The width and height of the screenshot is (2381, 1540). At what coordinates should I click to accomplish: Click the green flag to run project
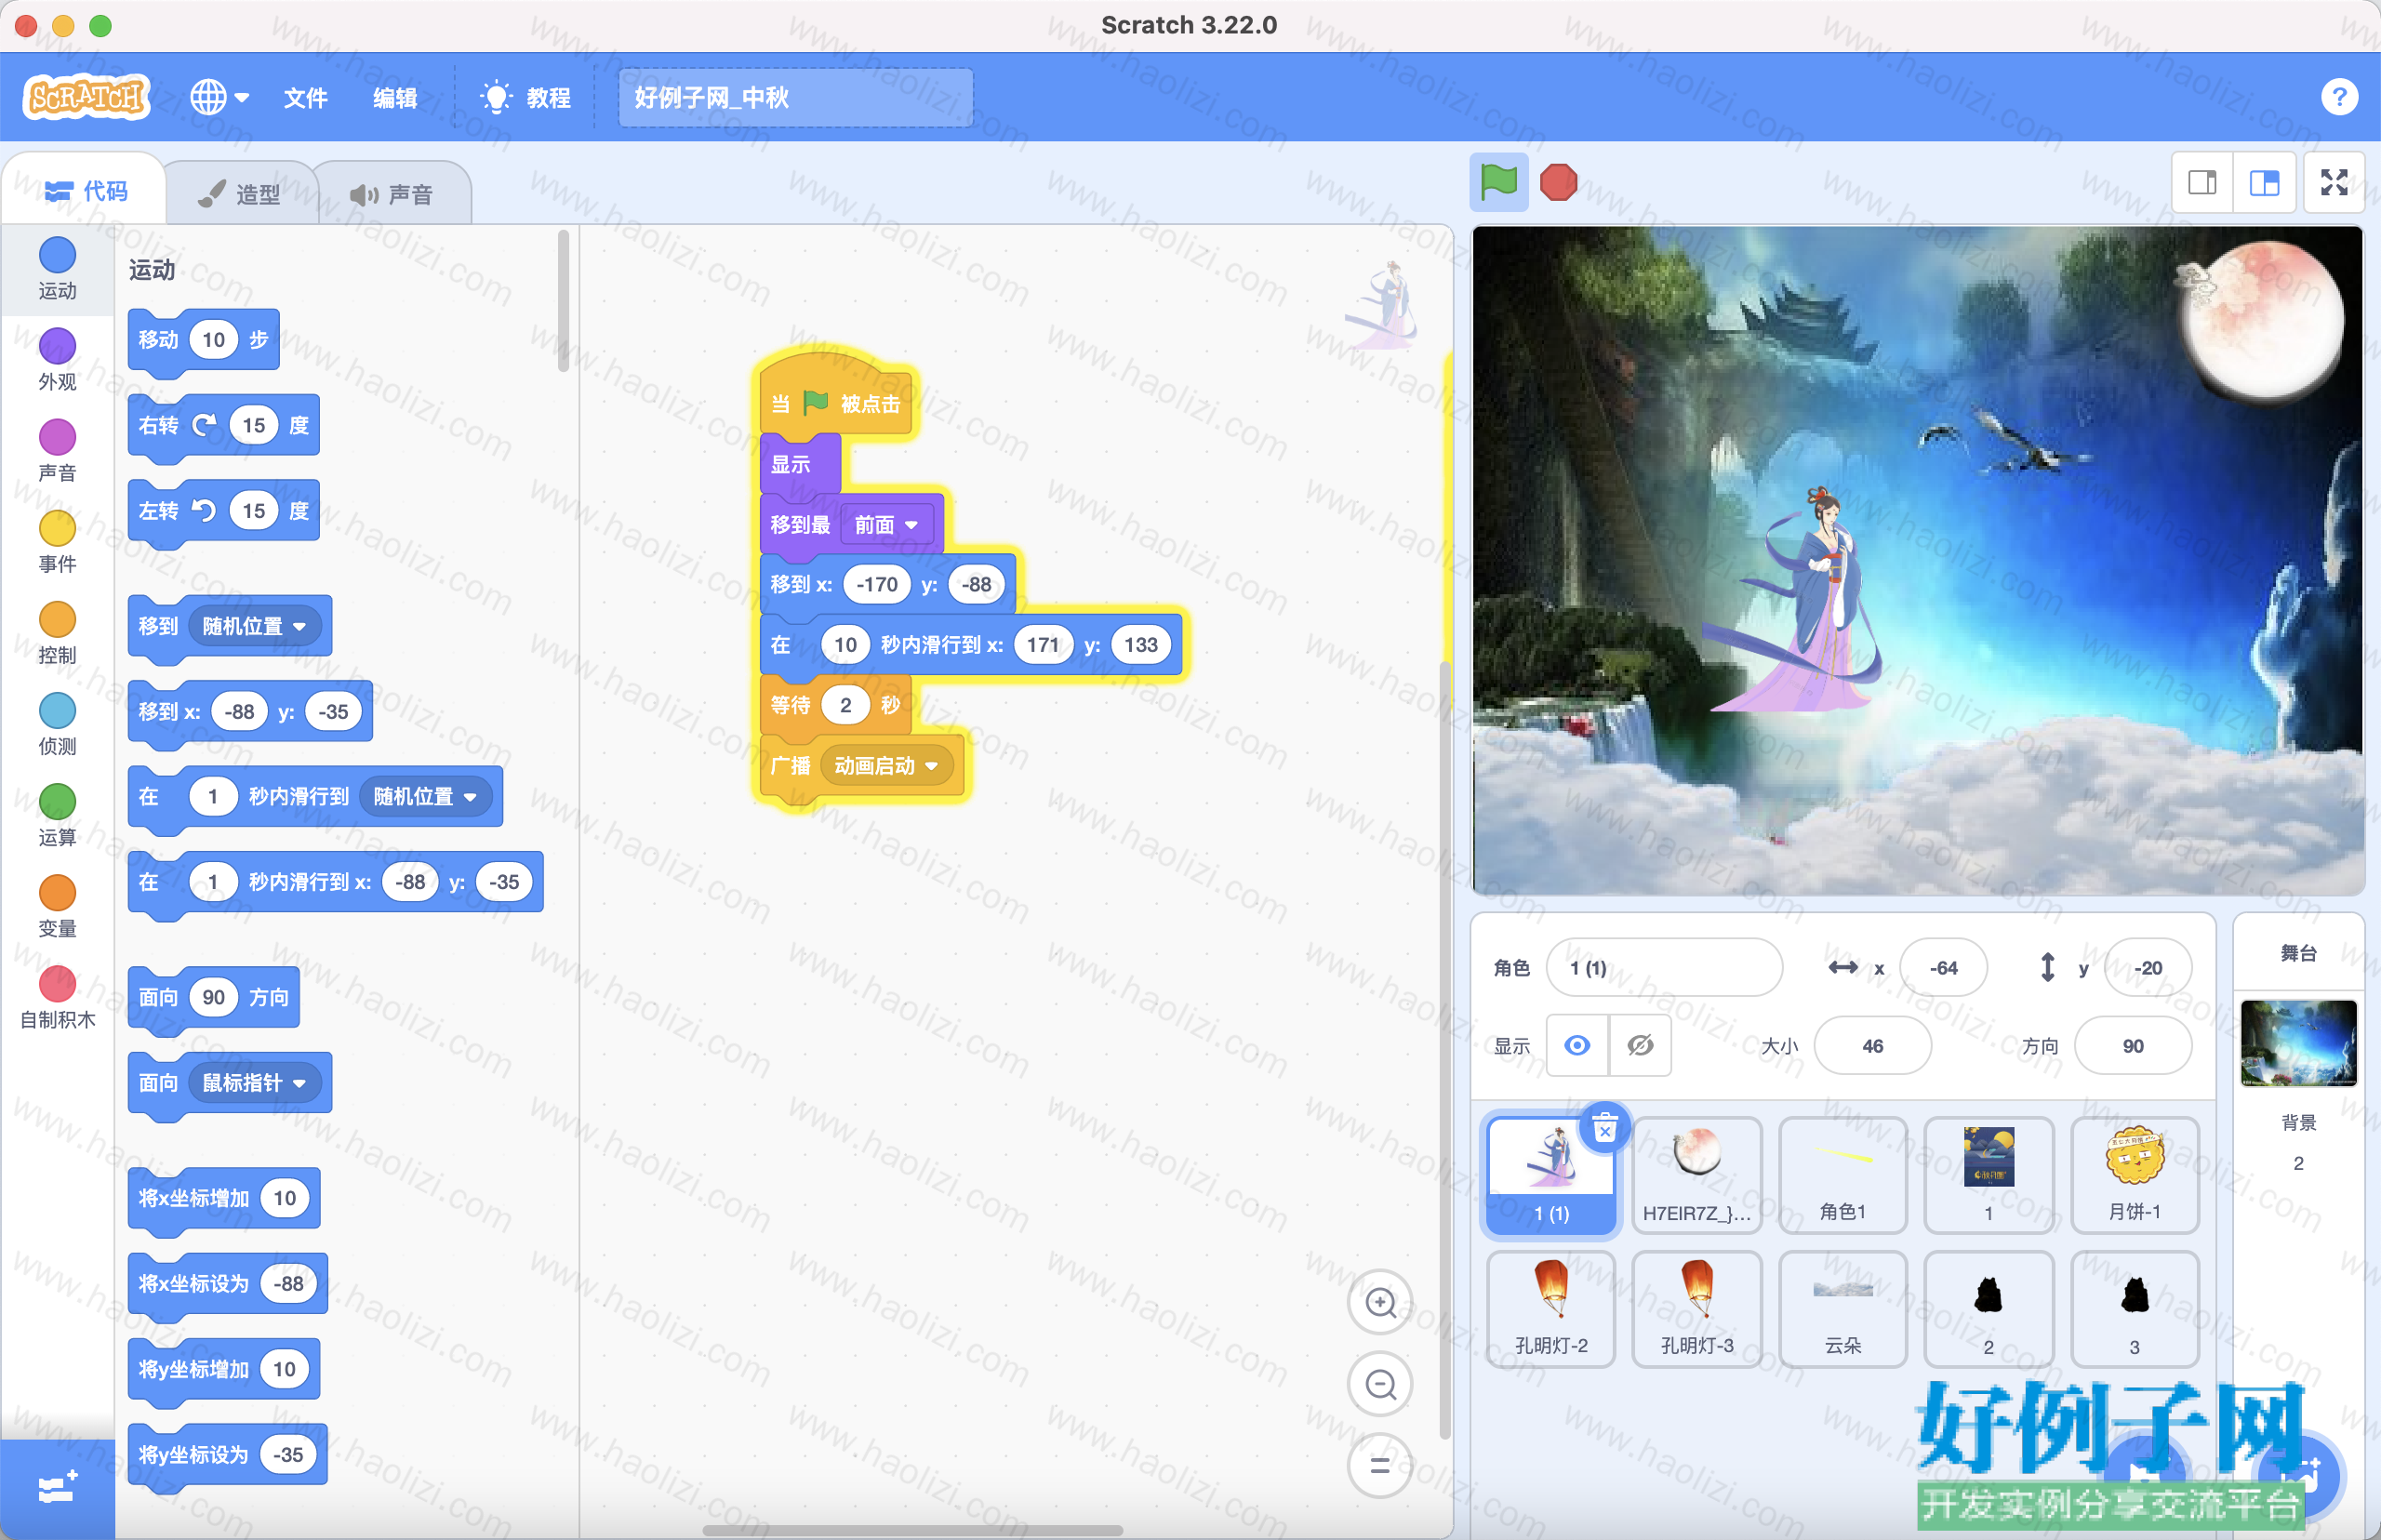(1498, 182)
